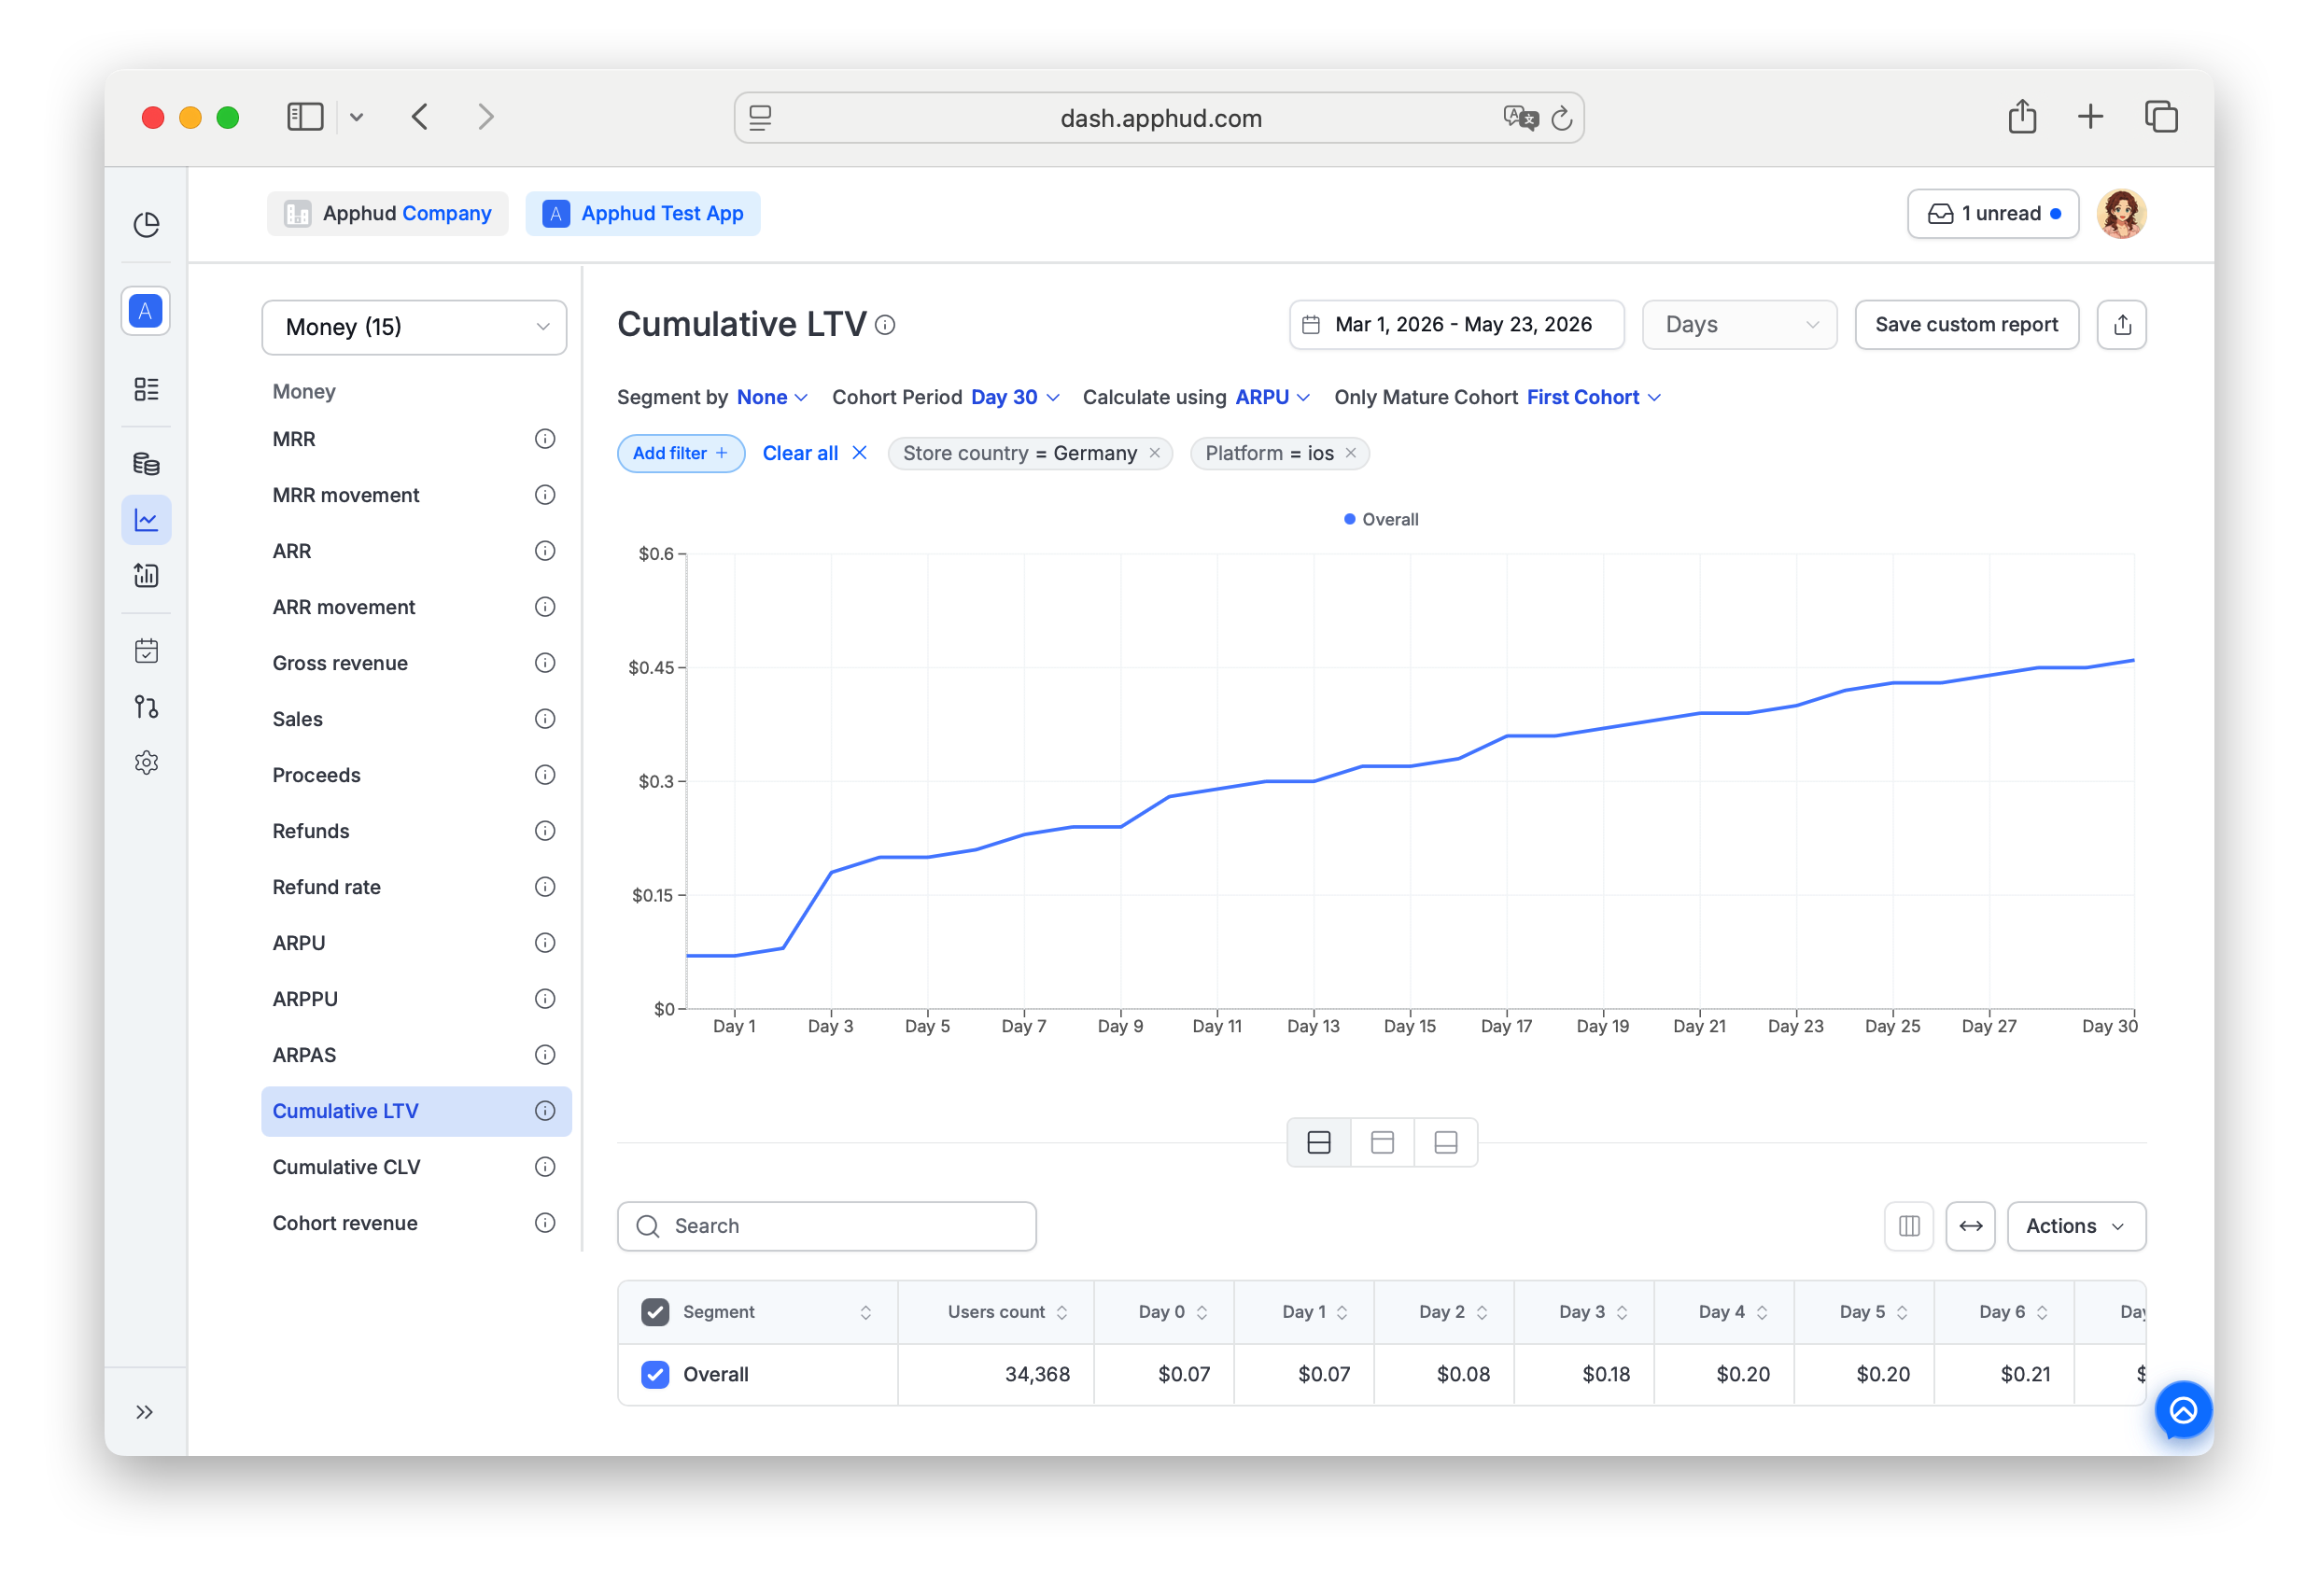Click Apphud Test App breadcrumb
This screenshot has height=1596, width=2319.
[x=642, y=213]
